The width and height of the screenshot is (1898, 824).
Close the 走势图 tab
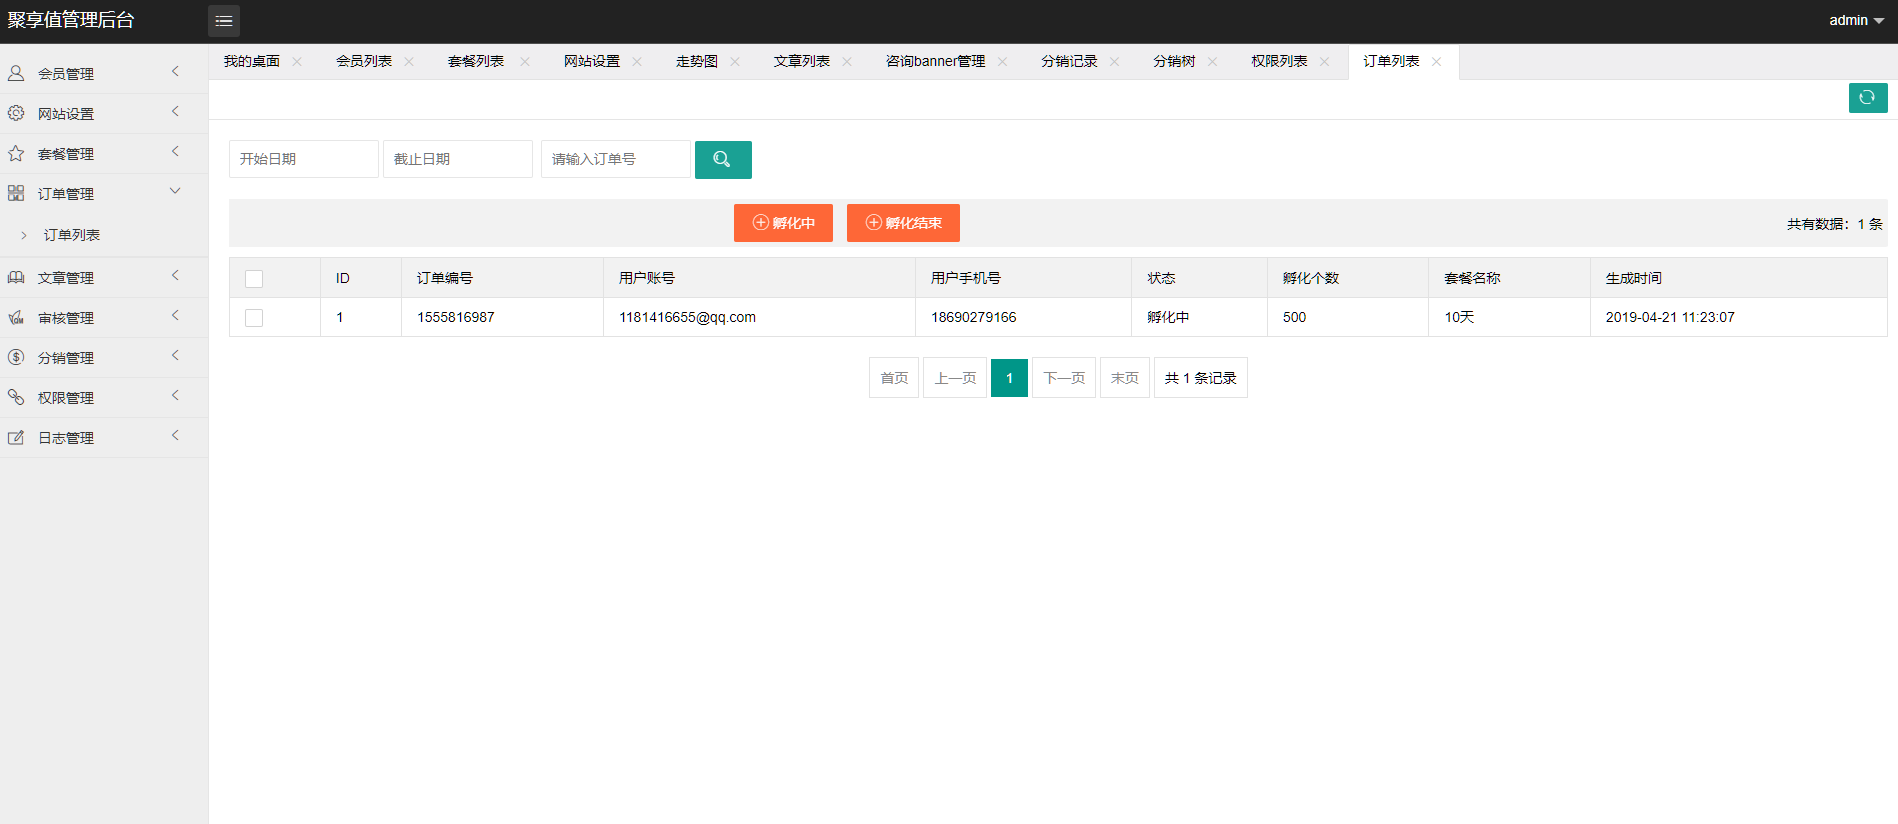tap(735, 62)
